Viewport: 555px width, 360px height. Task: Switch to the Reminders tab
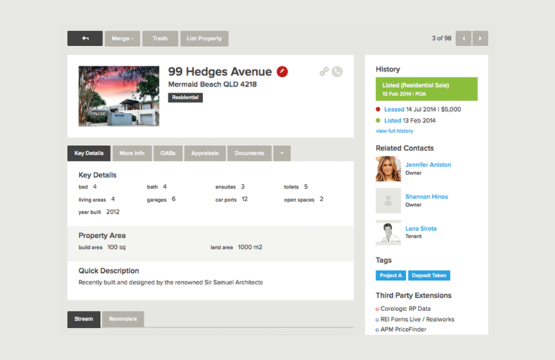[x=123, y=319]
